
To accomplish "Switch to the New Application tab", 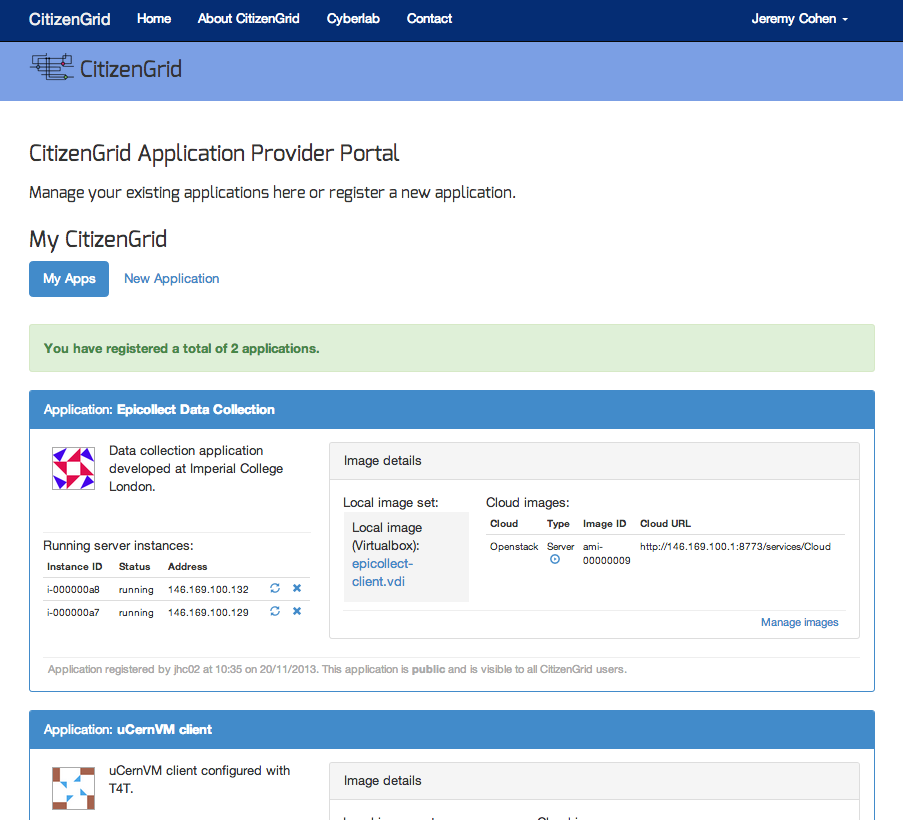I will point(172,279).
